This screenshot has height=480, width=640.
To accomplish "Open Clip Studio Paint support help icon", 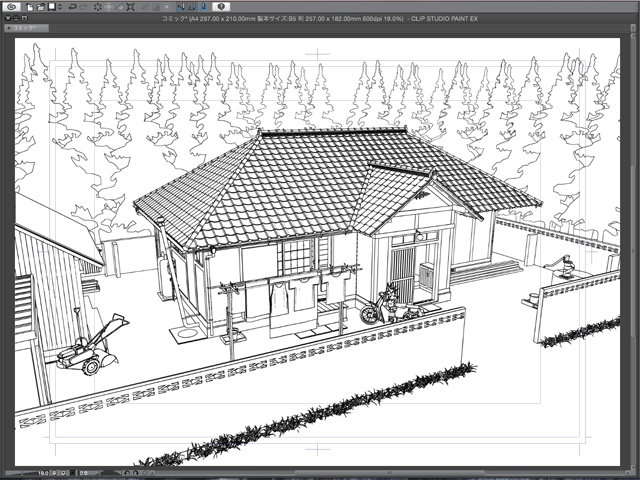I will point(221,7).
